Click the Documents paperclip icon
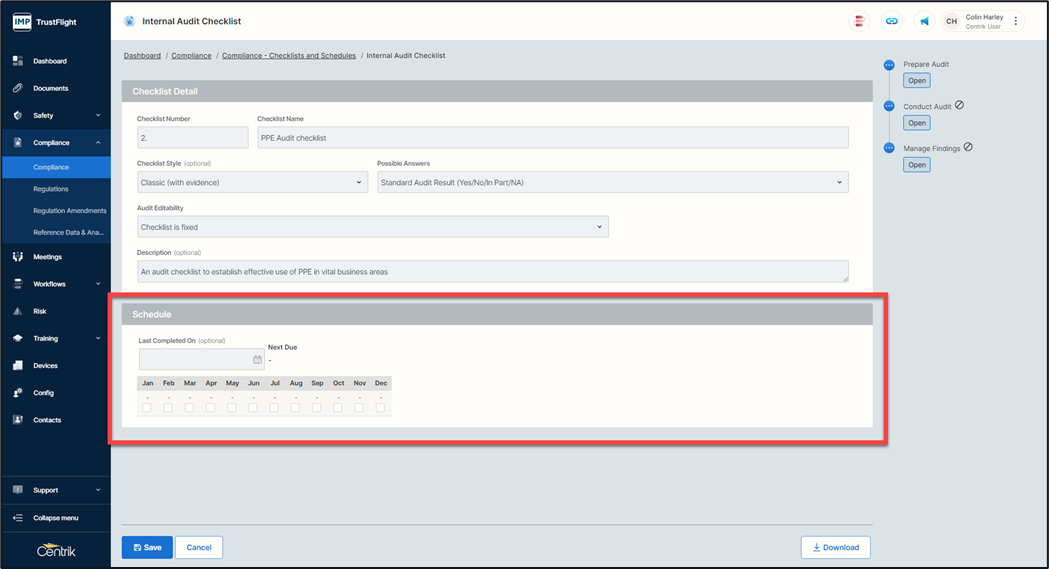This screenshot has width=1049, height=569. (x=18, y=88)
